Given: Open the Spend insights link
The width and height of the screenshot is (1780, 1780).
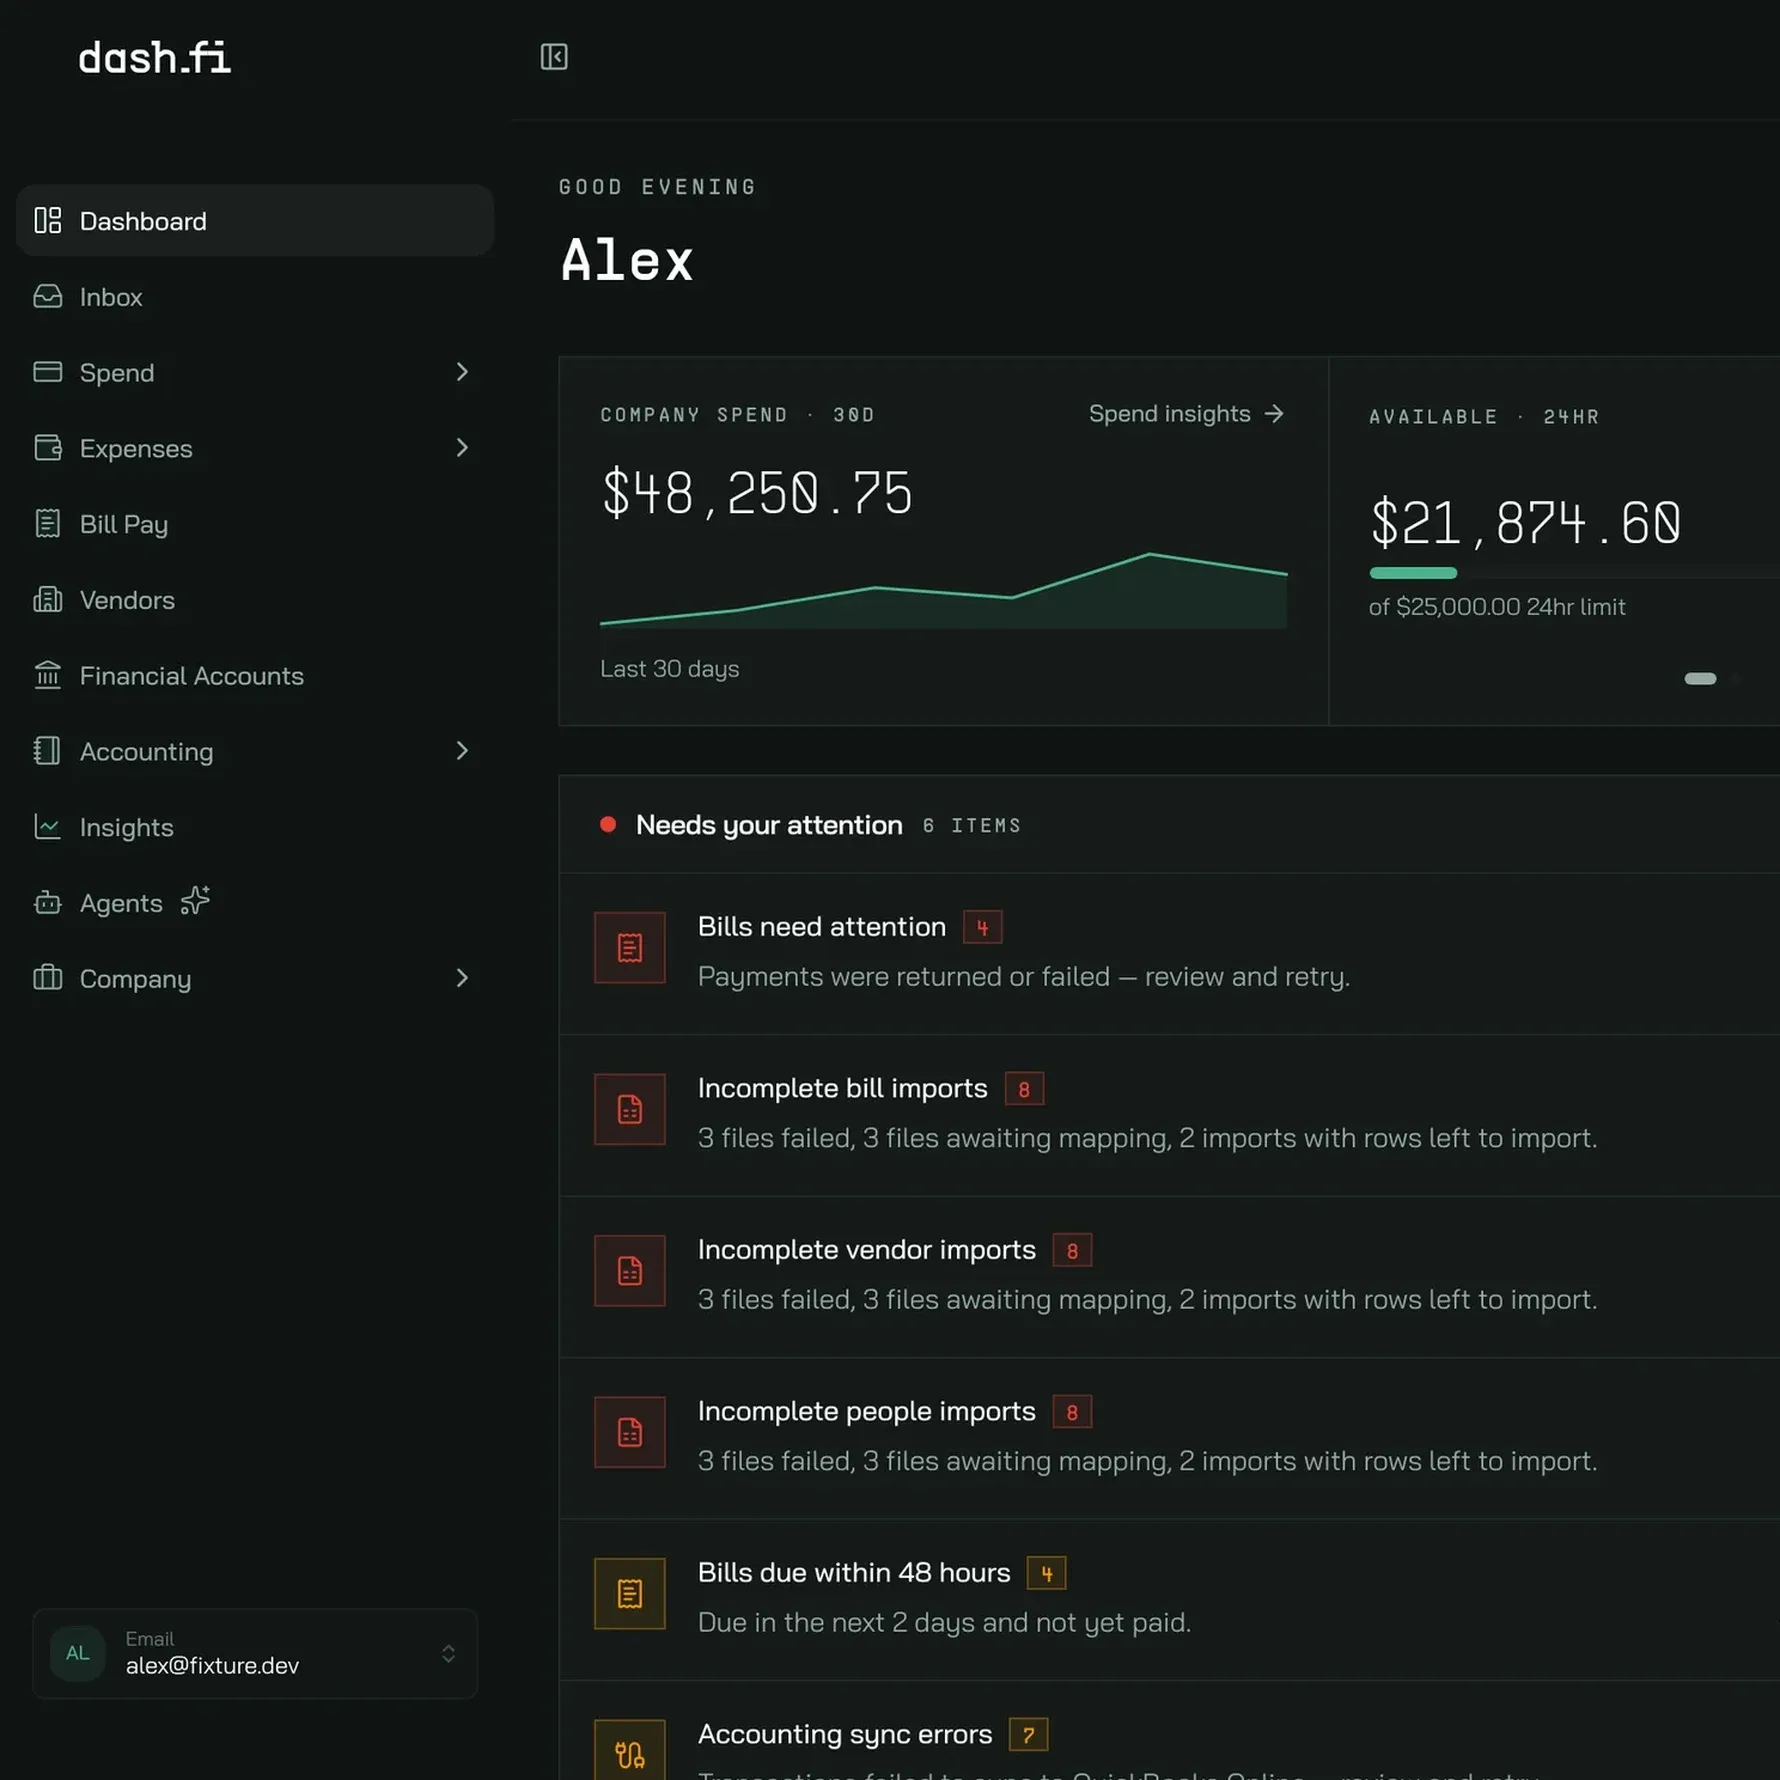Looking at the screenshot, I should (x=1187, y=414).
